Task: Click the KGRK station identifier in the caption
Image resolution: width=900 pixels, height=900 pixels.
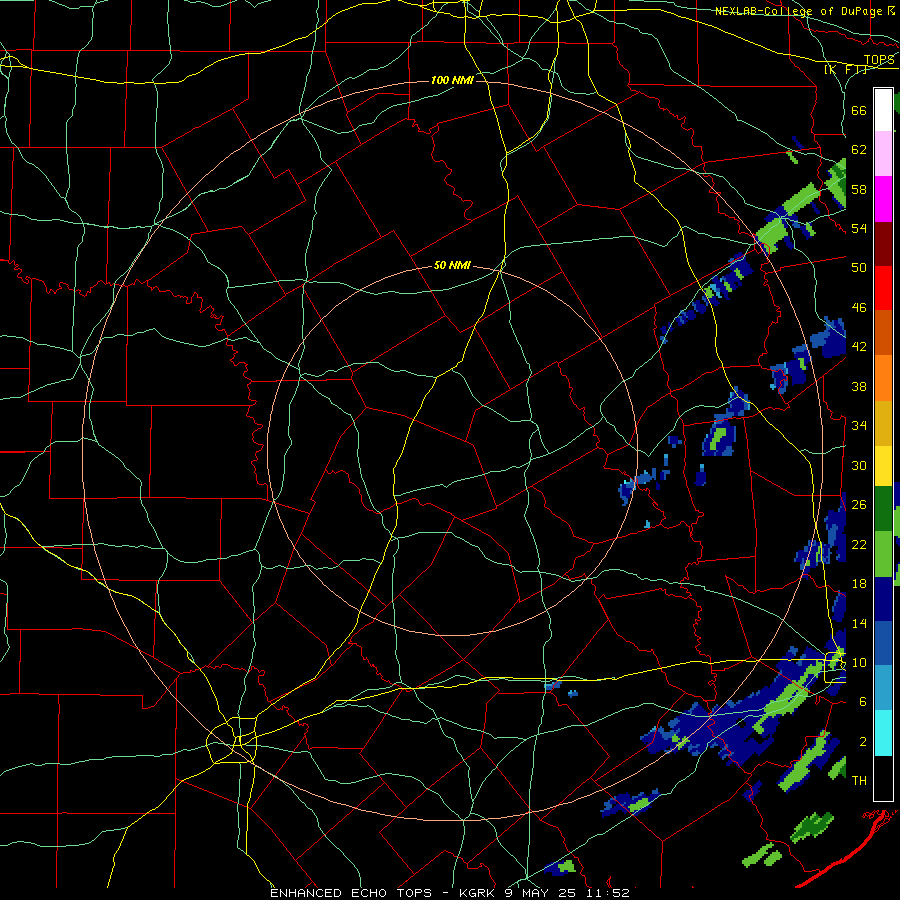Action: pyautogui.click(x=478, y=893)
